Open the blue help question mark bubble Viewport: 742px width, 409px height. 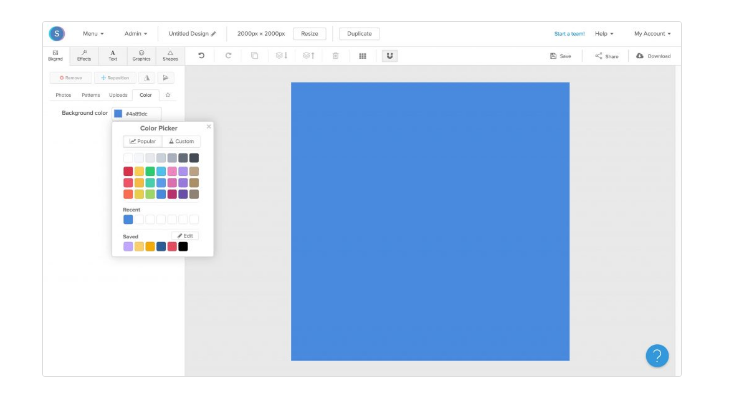[x=657, y=355]
